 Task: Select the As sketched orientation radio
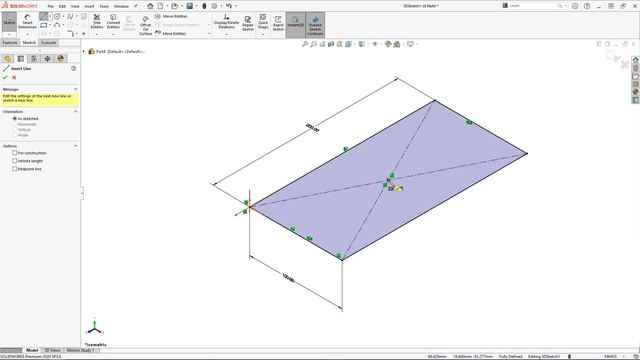click(15, 118)
